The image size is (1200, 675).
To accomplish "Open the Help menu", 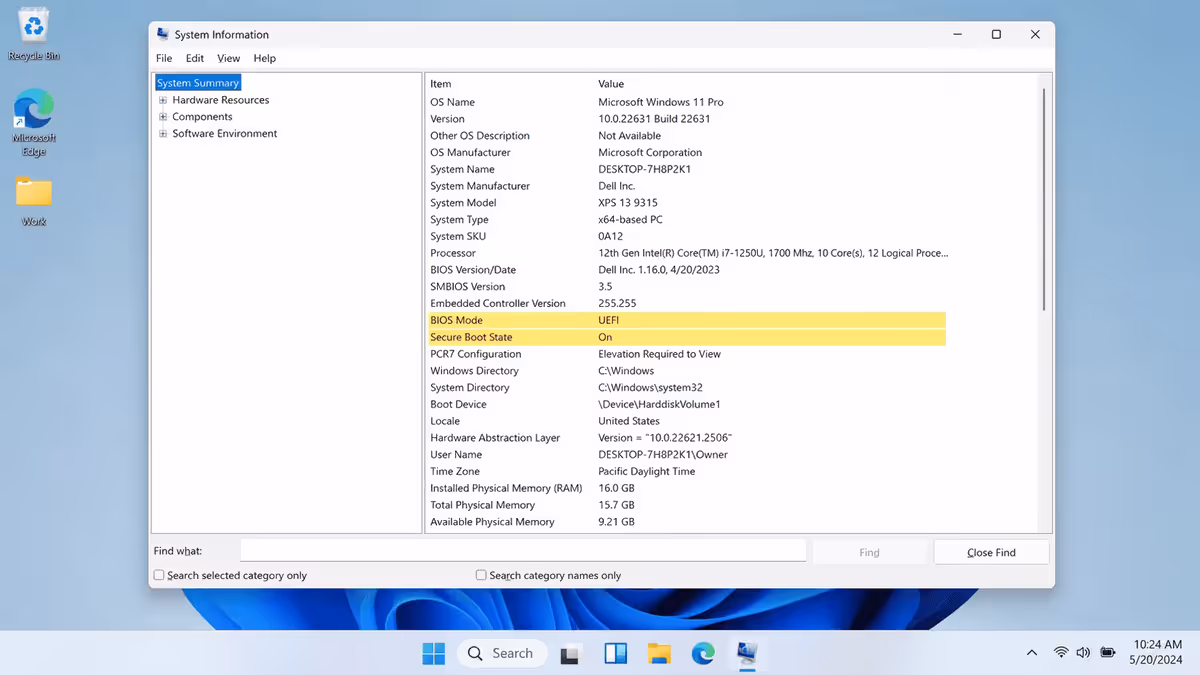I will (x=265, y=58).
